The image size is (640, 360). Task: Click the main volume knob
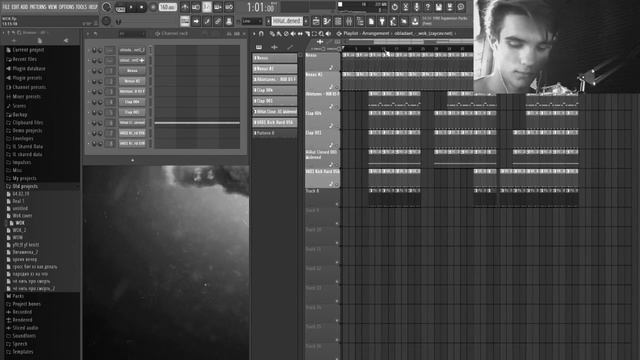[106, 7]
